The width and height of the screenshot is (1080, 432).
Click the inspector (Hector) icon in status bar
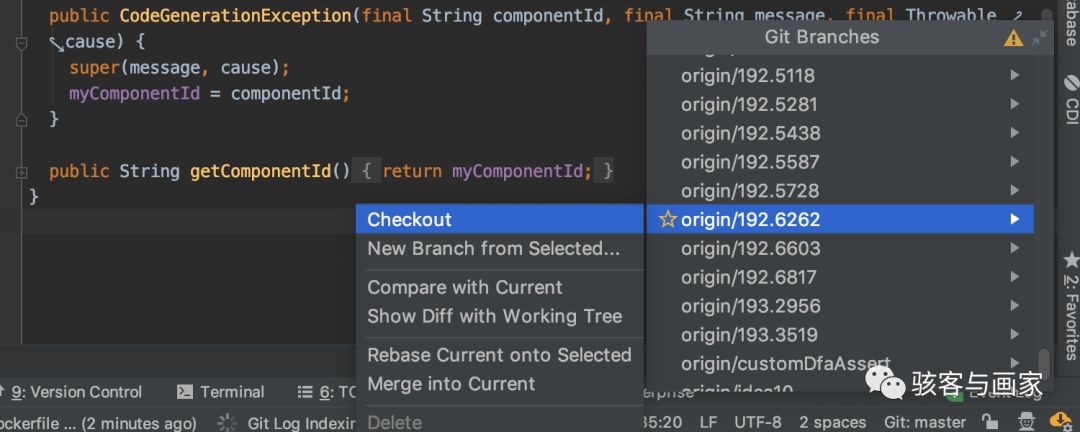pyautogui.click(x=1026, y=422)
